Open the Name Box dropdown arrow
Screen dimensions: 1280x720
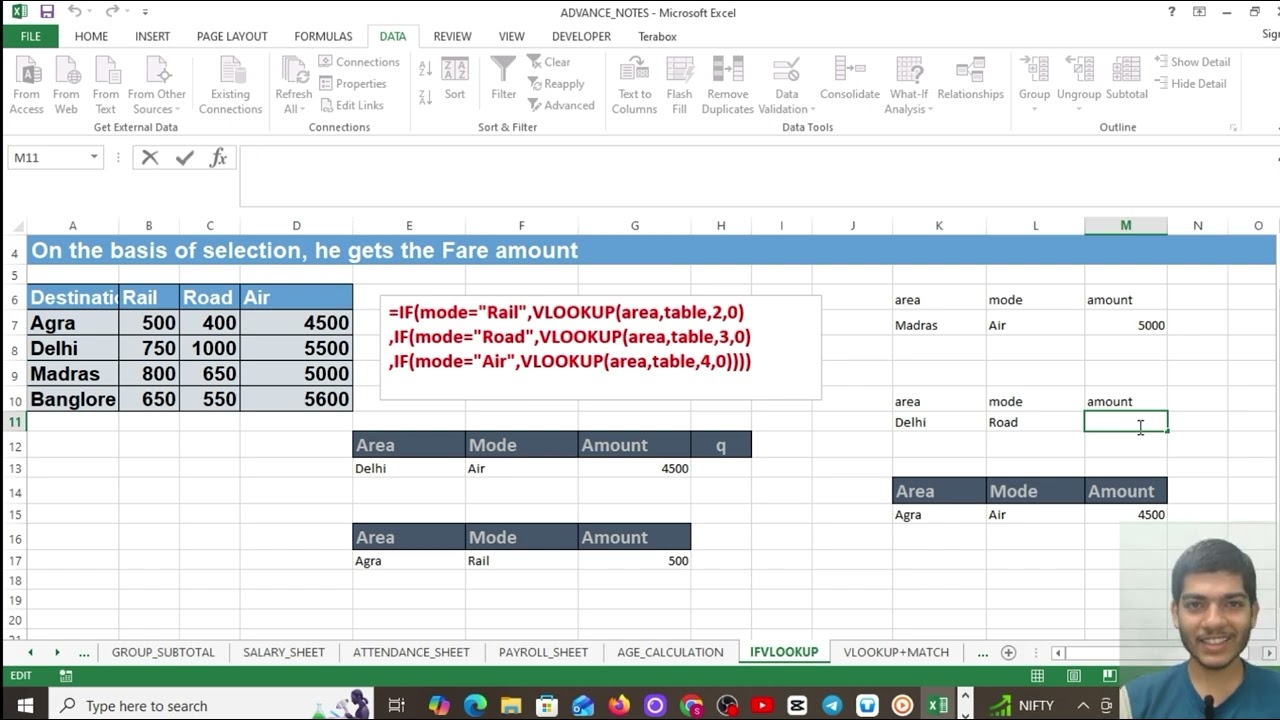[94, 157]
